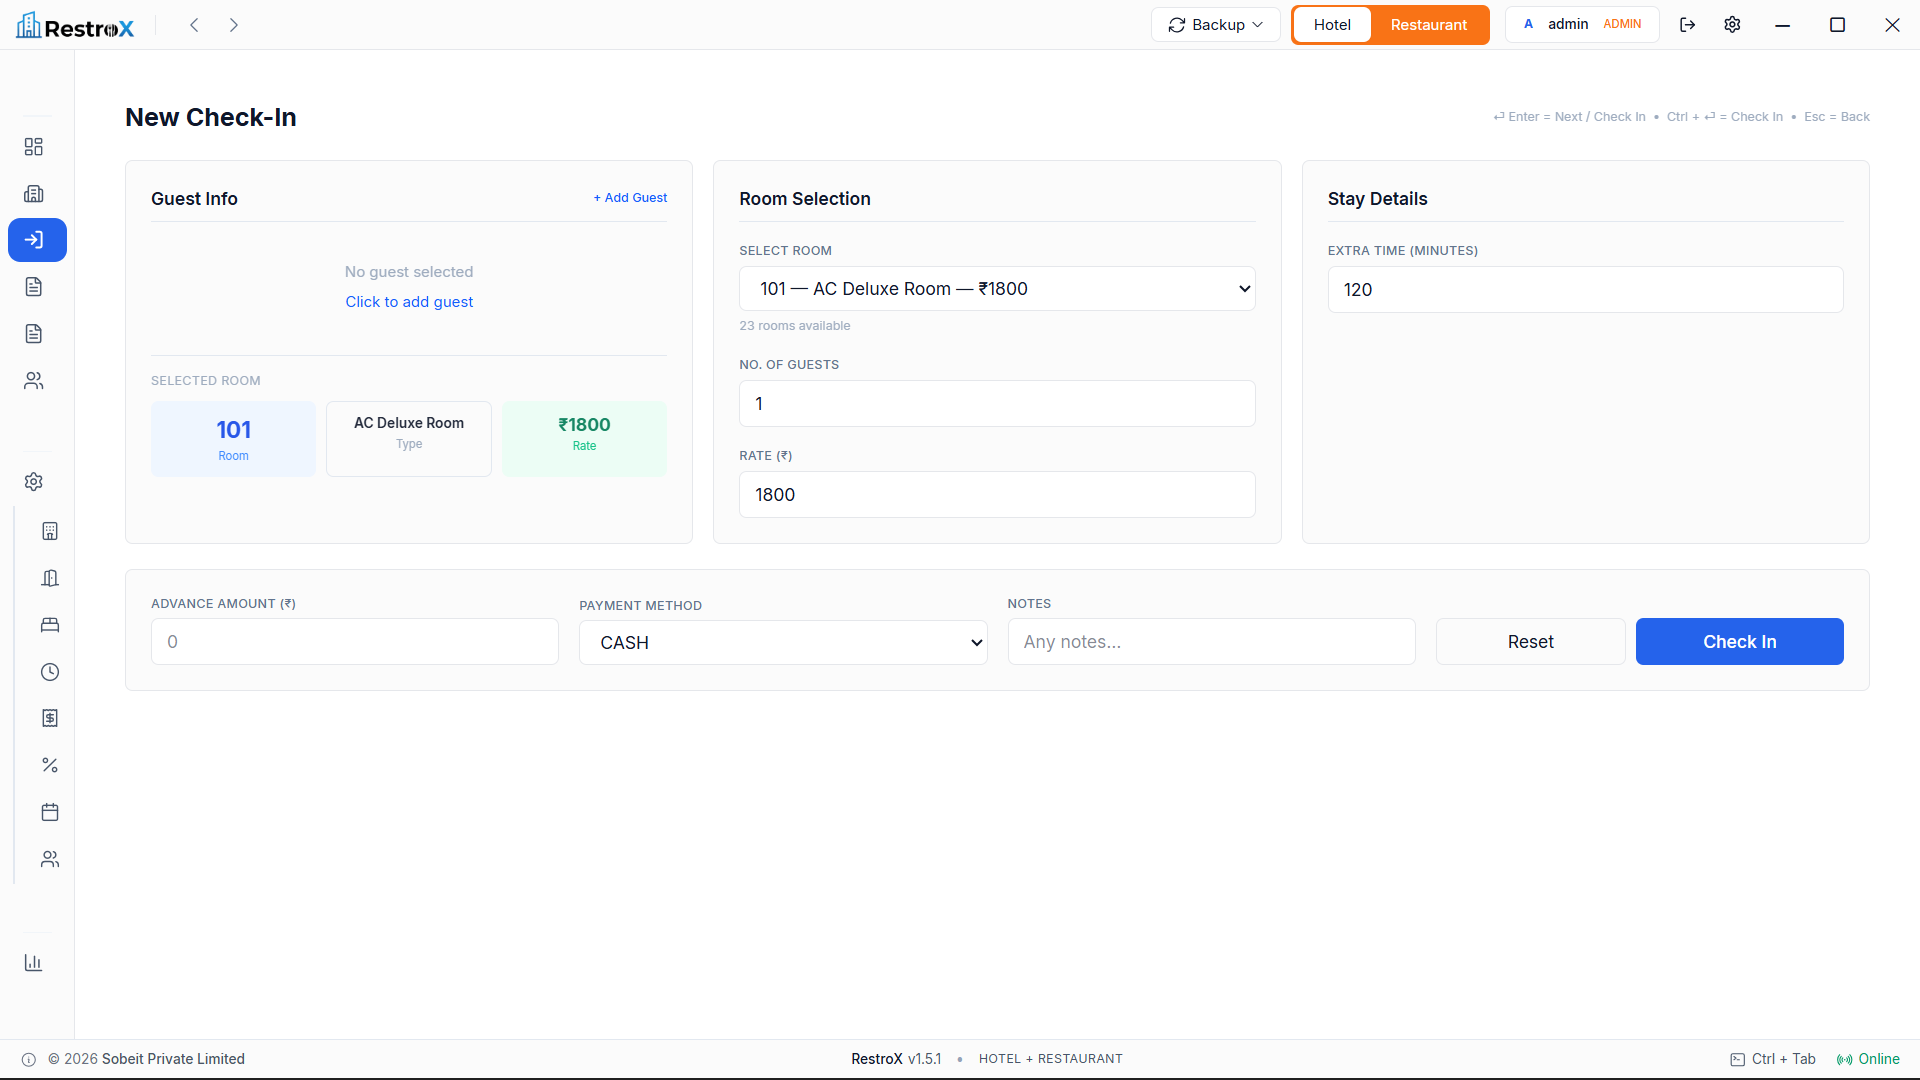
Task: Click 'HOTEL + RESTAURANT' footer label
Action: (x=1050, y=1059)
